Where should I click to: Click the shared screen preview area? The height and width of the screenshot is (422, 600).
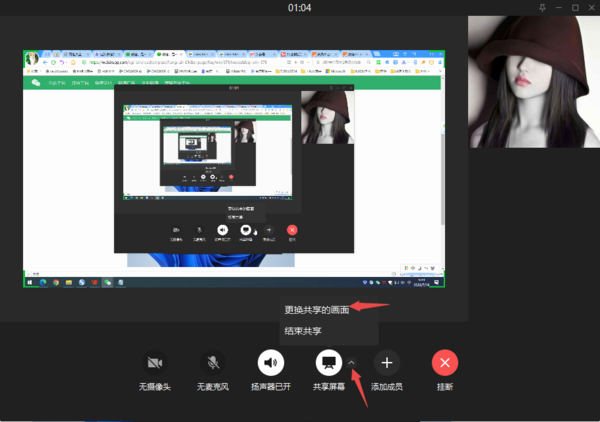(233, 168)
